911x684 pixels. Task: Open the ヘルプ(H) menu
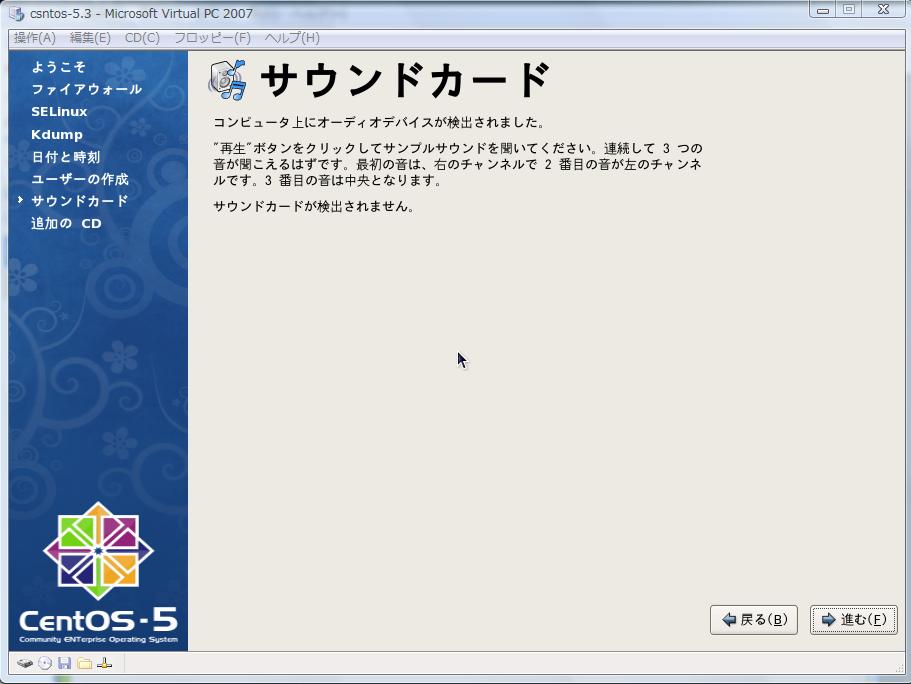[x=292, y=38]
